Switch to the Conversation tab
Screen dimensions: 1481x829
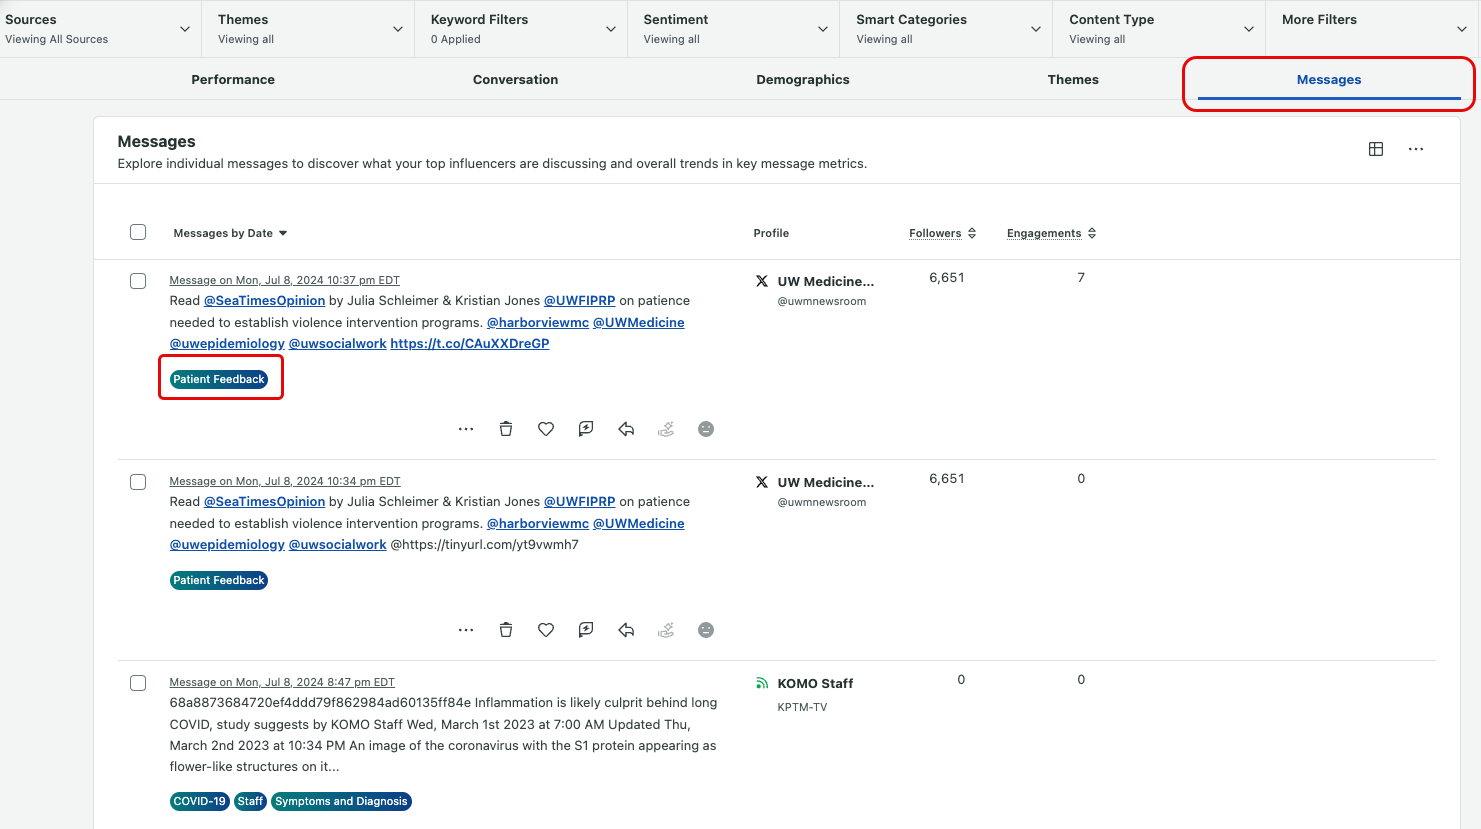[516, 80]
